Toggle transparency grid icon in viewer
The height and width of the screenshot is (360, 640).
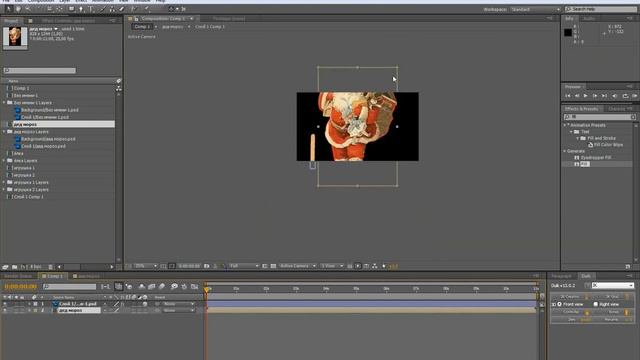(273, 266)
